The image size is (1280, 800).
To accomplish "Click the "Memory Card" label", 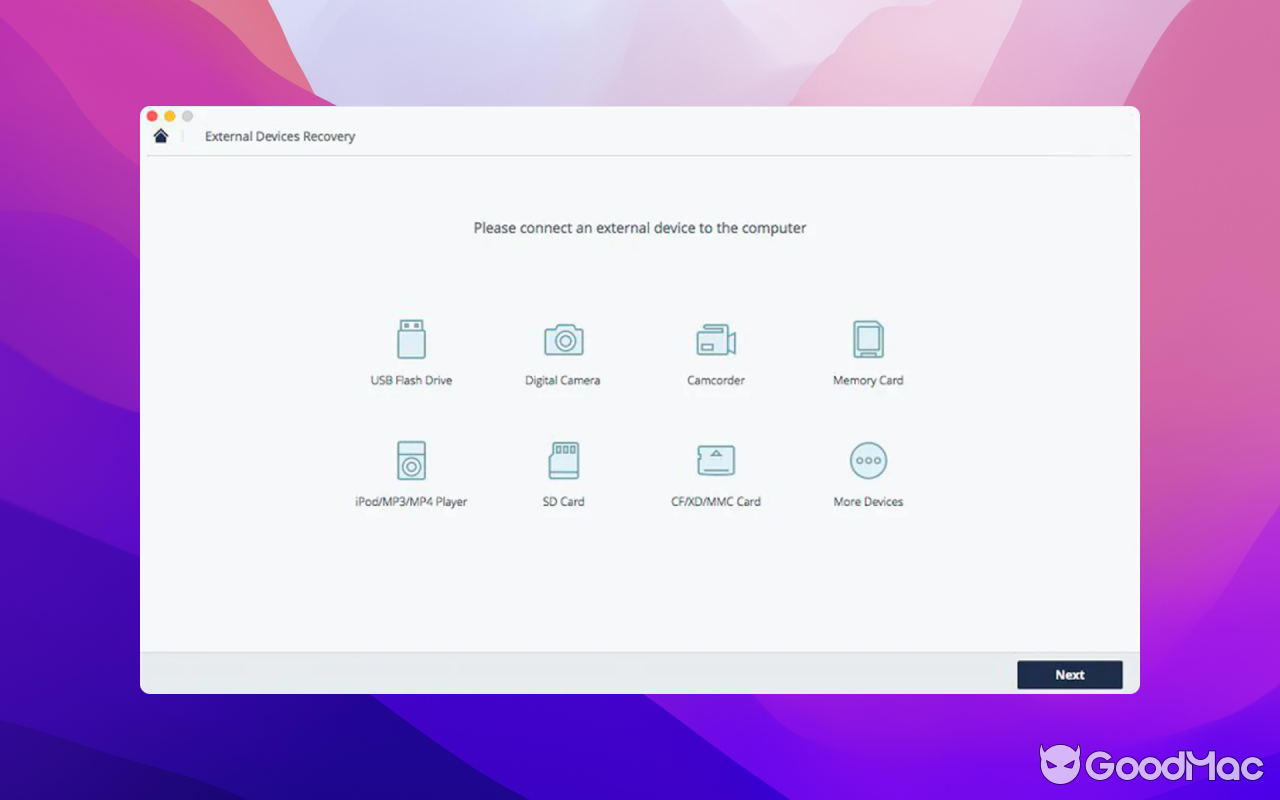I will (x=868, y=380).
